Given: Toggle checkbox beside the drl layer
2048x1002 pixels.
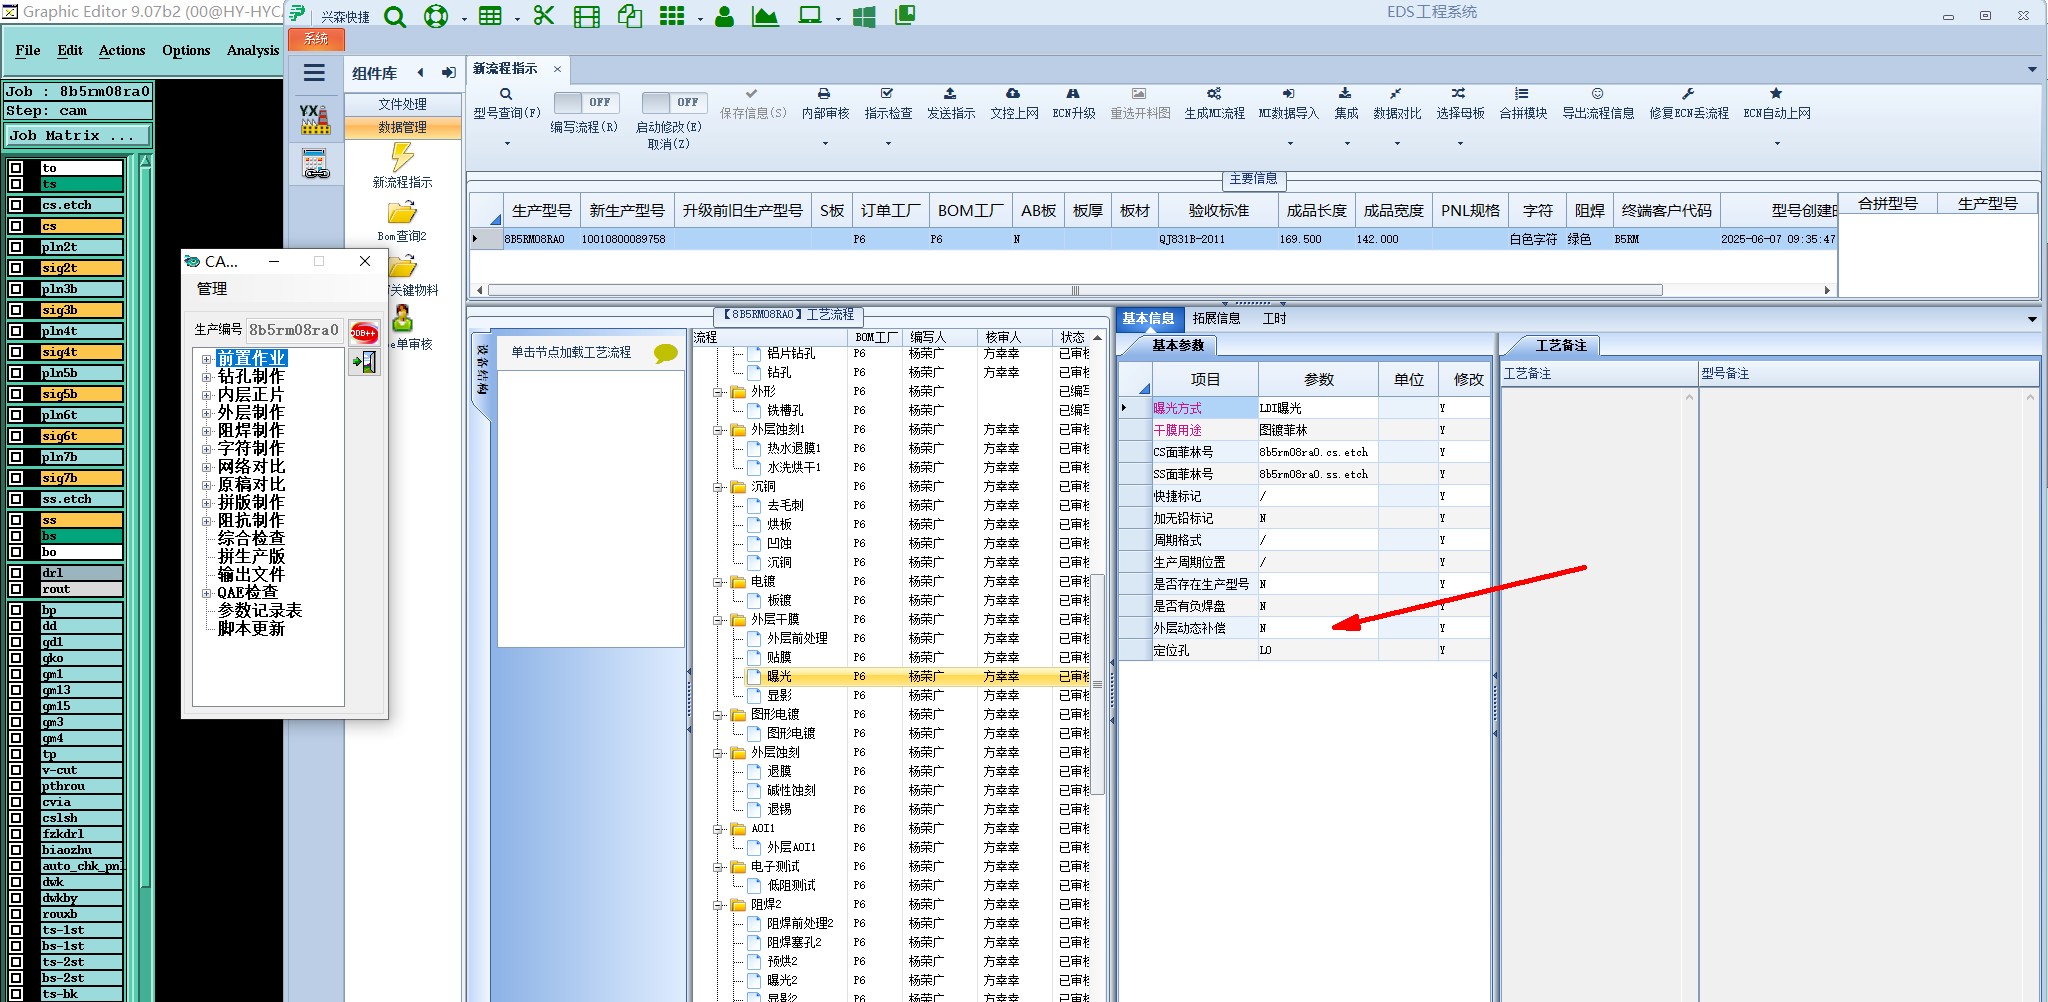Looking at the screenshot, I should click(x=16, y=573).
